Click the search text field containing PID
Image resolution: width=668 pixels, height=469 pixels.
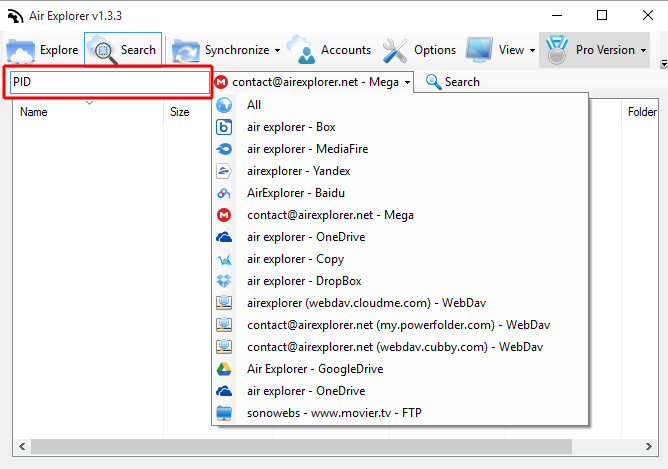tap(109, 82)
